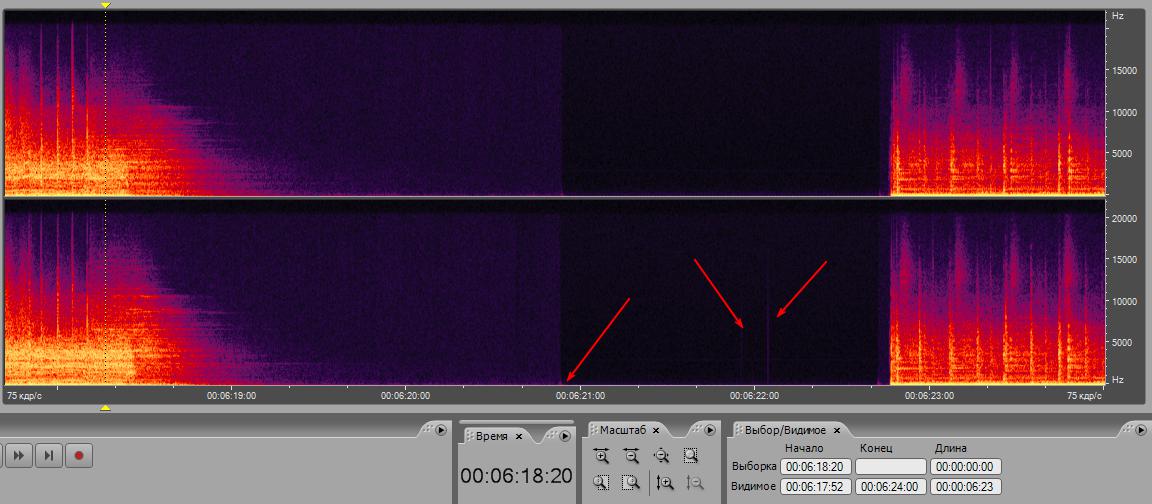The height and width of the screenshot is (504, 1152).
Task: Start recording with red Record button
Action: (79, 456)
